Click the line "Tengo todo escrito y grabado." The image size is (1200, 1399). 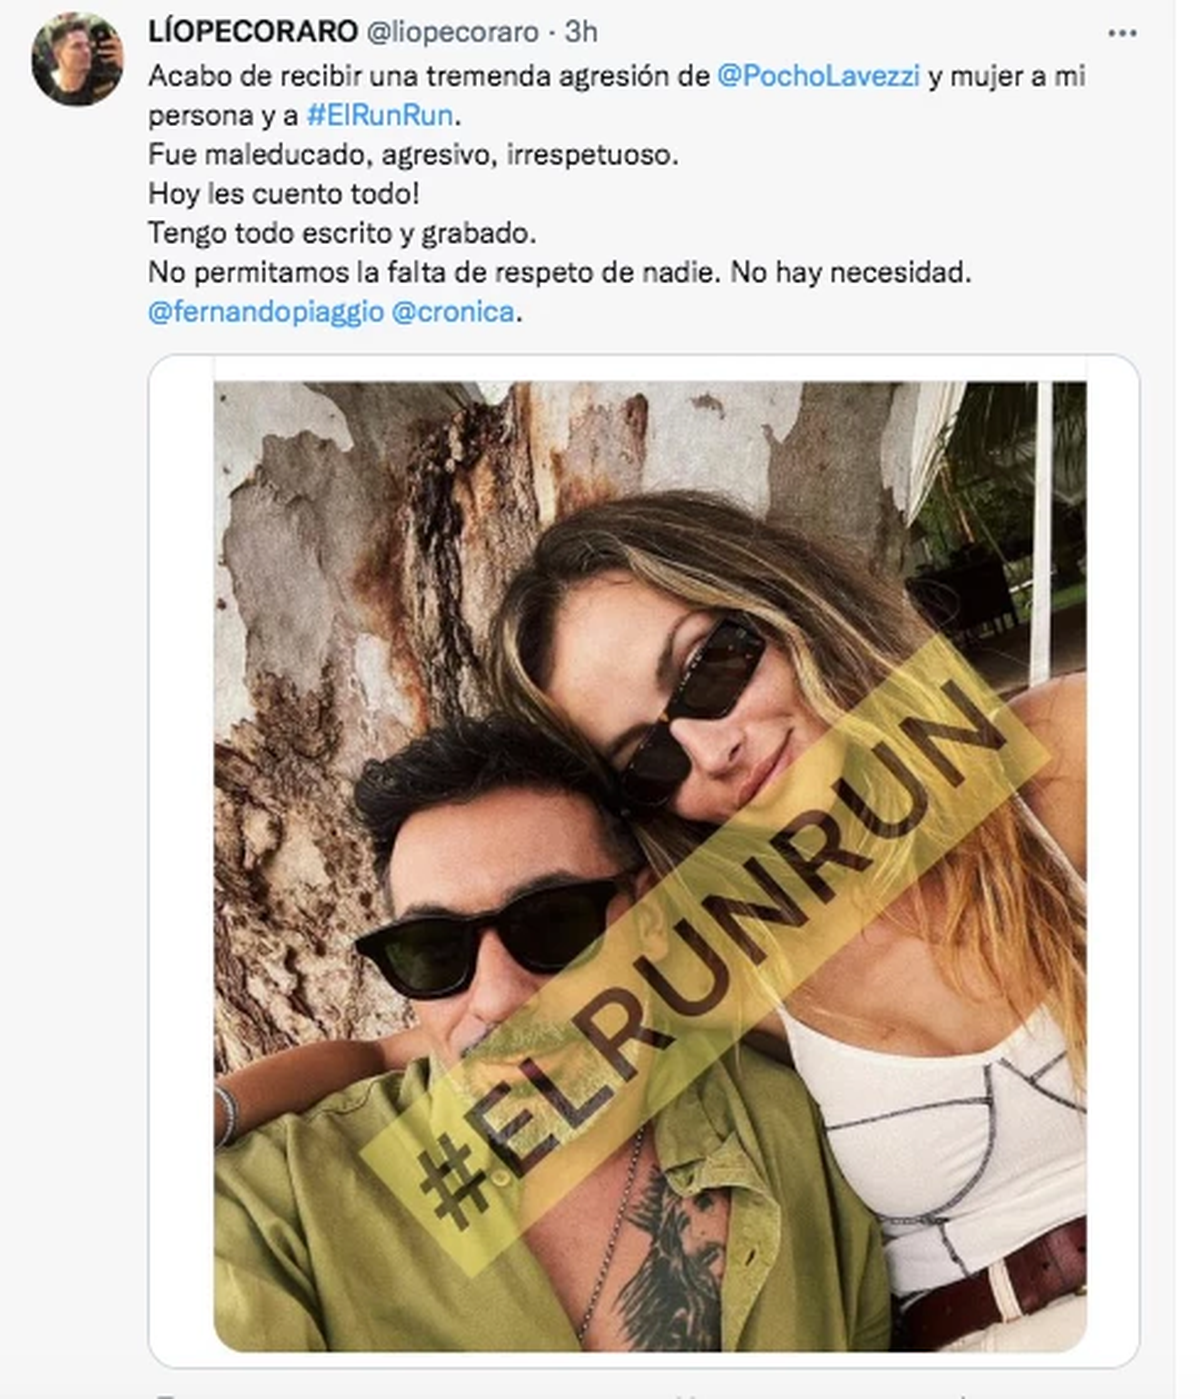(342, 233)
